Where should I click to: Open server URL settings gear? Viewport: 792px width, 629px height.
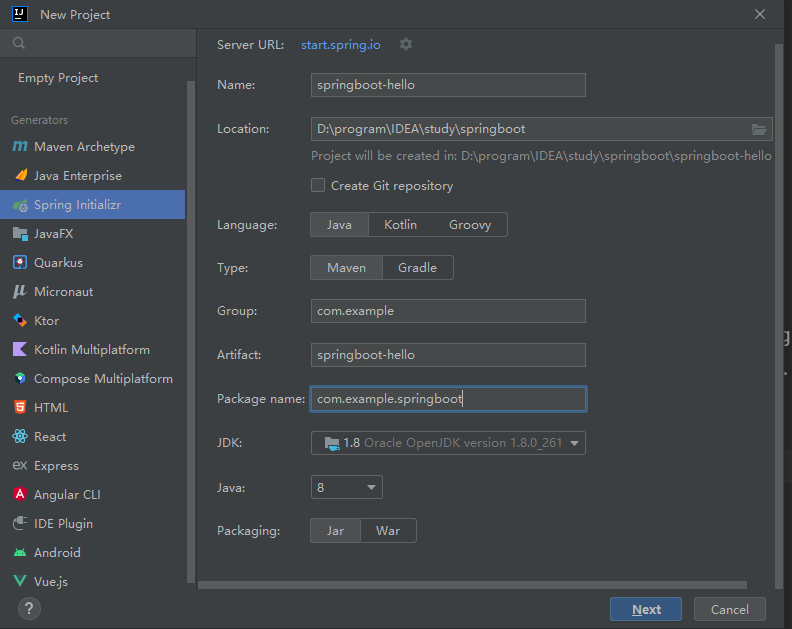[x=406, y=44]
